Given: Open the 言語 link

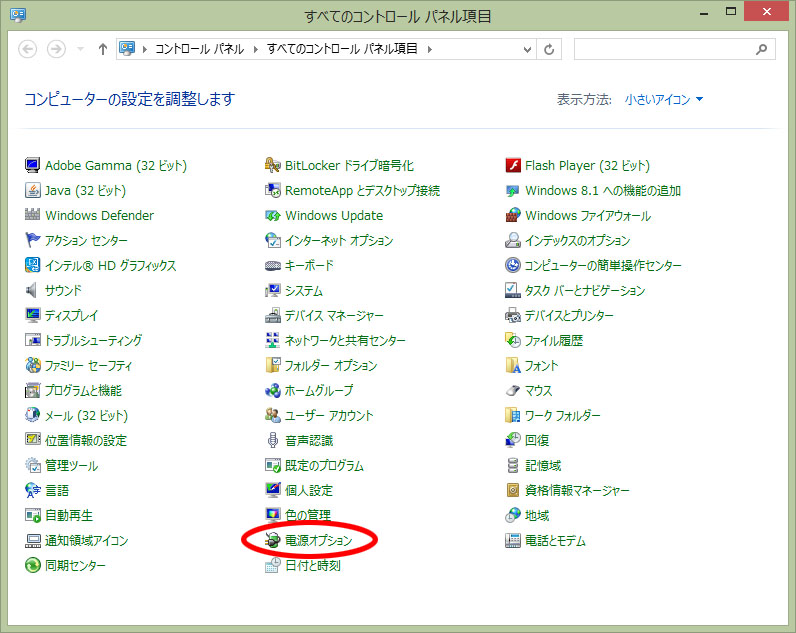Looking at the screenshot, I should pos(57,490).
